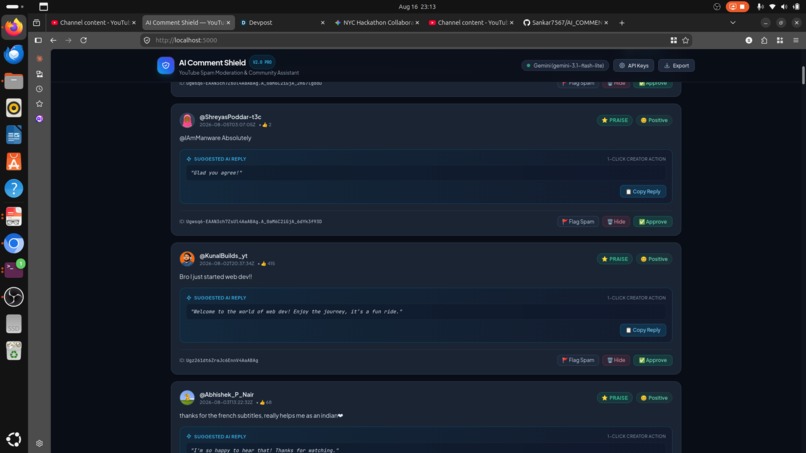806x453 pixels.
Task: Approve the @KunalBuilds_yt comment
Action: (652, 360)
